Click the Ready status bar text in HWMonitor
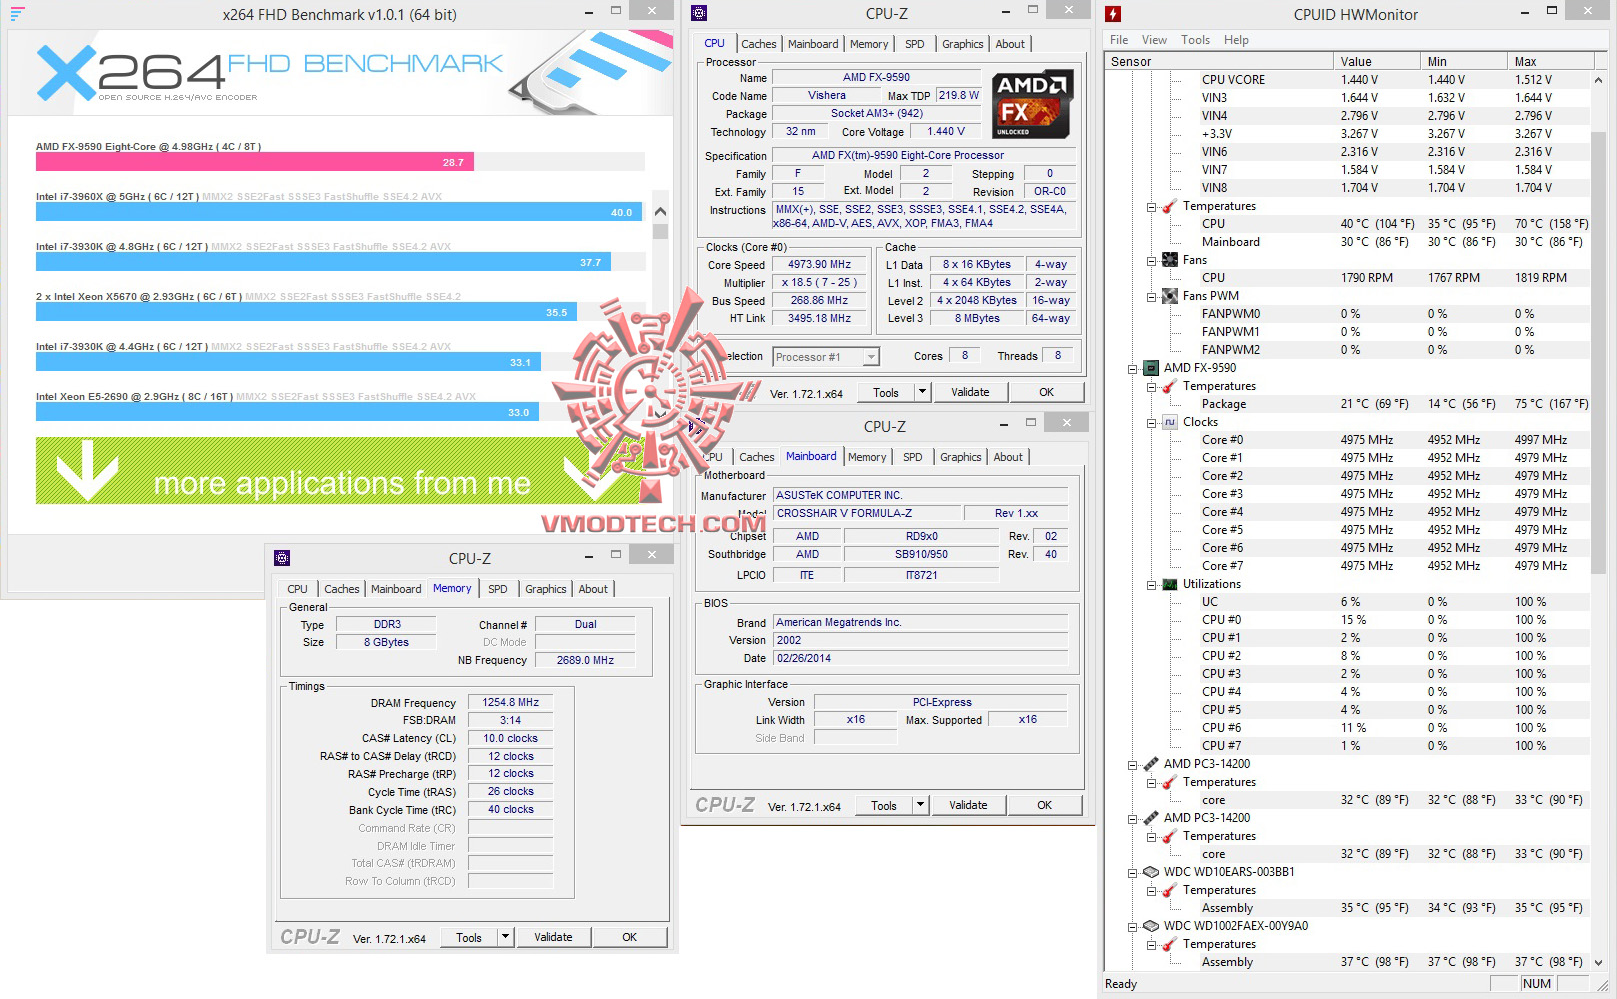This screenshot has height=999, width=1617. tap(1121, 984)
